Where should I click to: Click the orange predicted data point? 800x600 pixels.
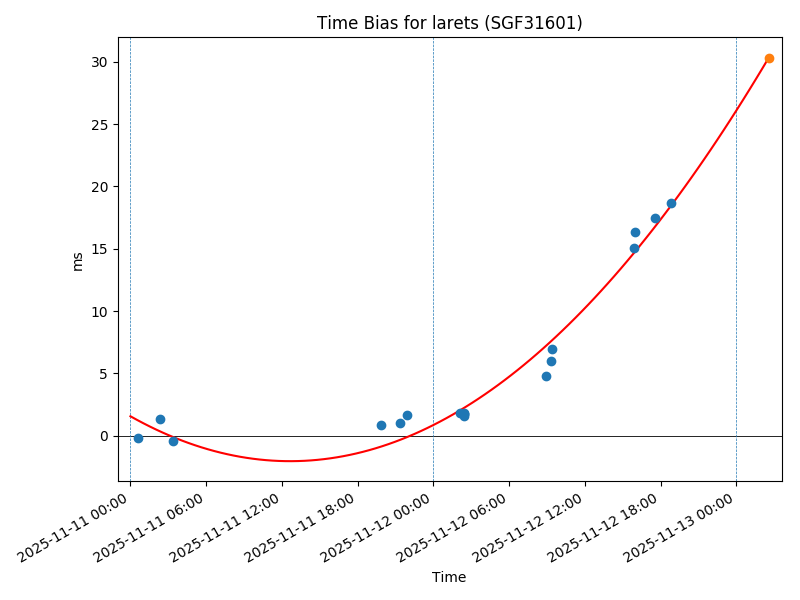coord(769,58)
